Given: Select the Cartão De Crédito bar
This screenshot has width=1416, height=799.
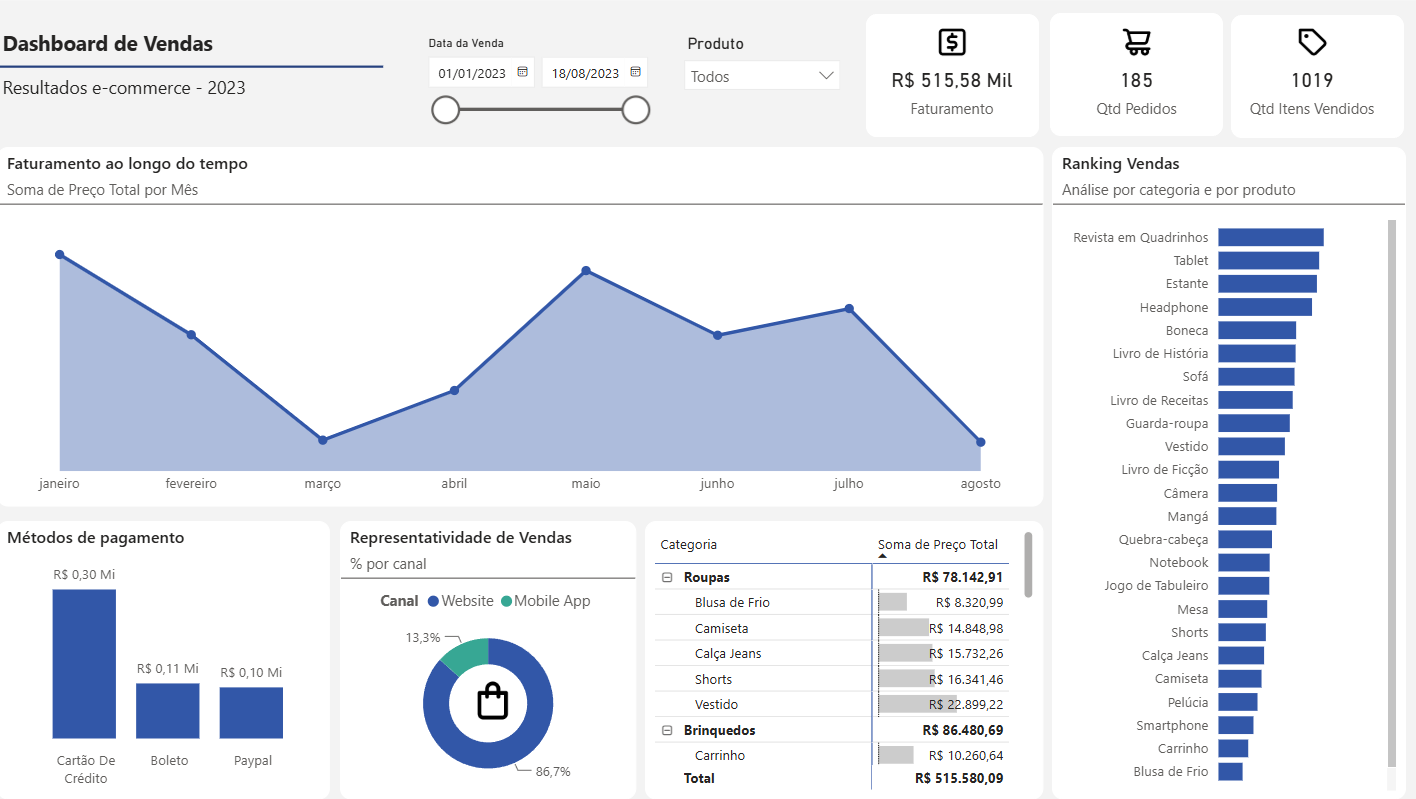Looking at the screenshot, I should coord(84,664).
